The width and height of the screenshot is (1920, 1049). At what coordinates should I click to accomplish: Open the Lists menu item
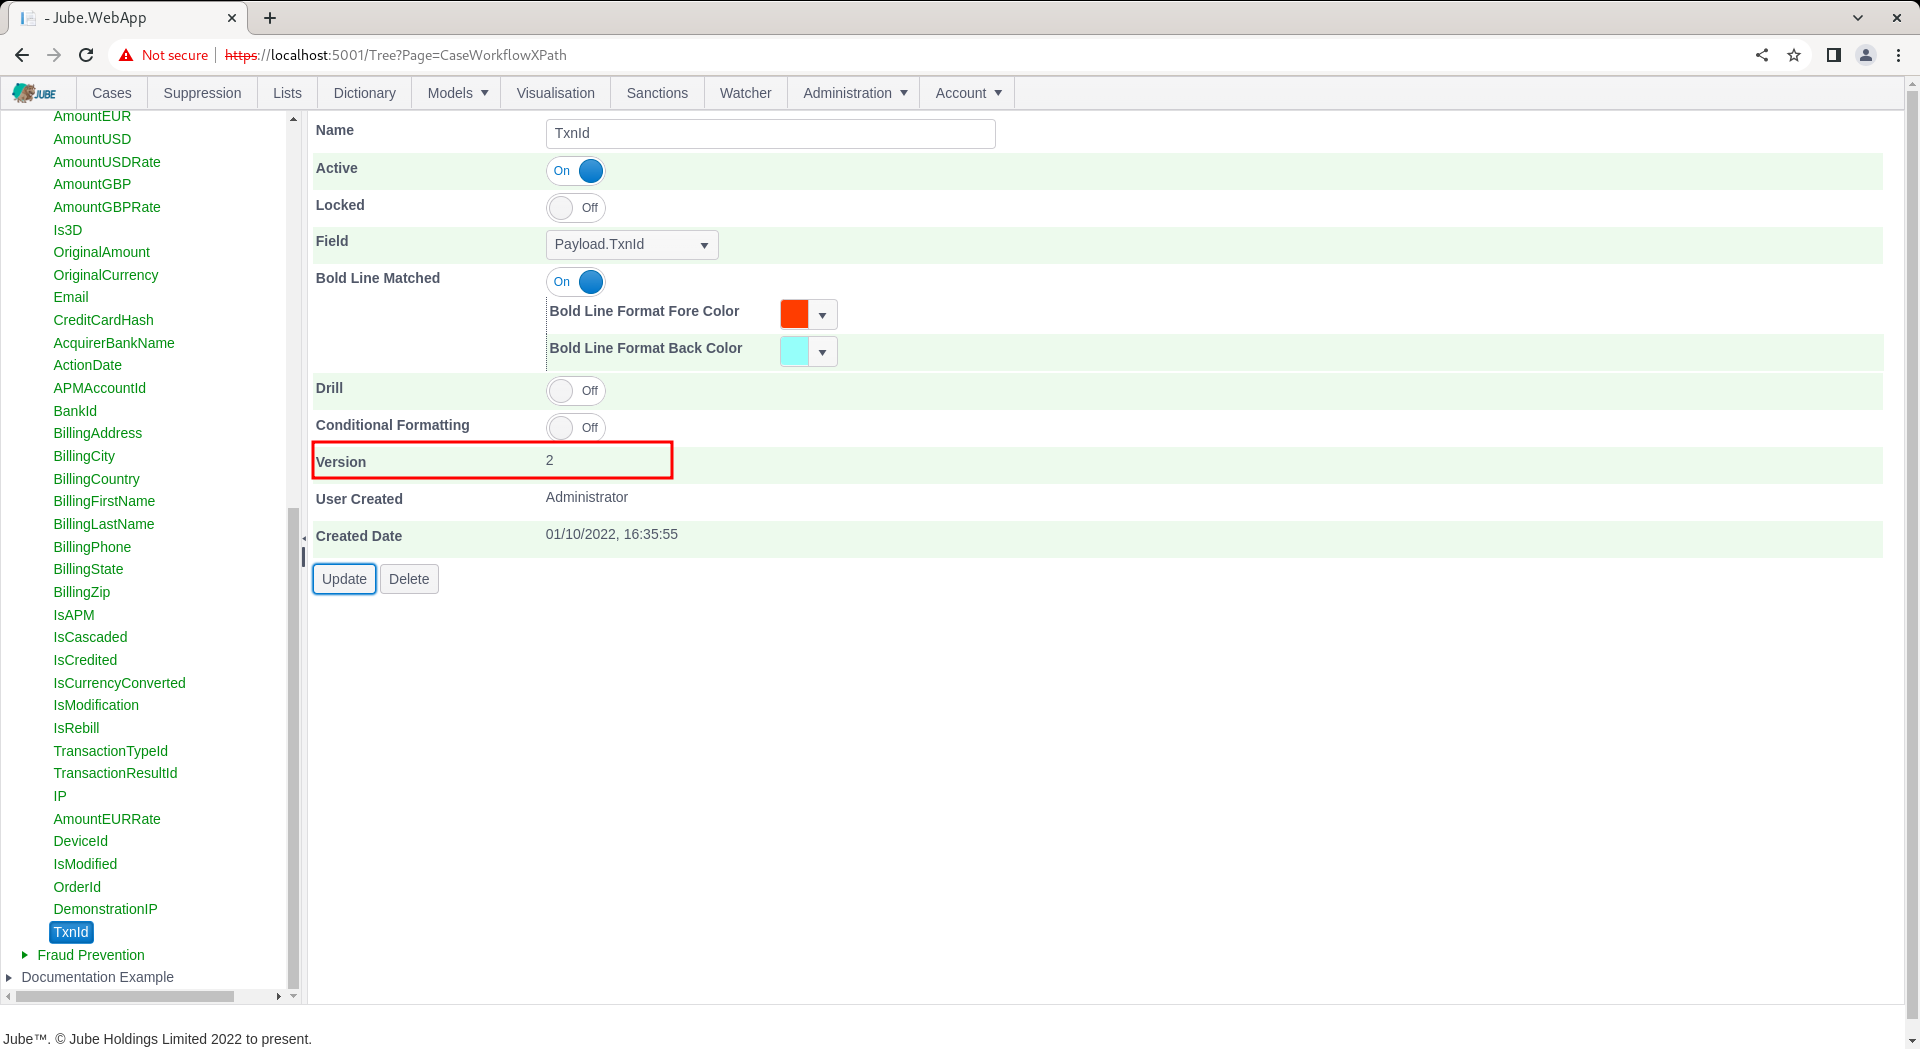(x=287, y=93)
